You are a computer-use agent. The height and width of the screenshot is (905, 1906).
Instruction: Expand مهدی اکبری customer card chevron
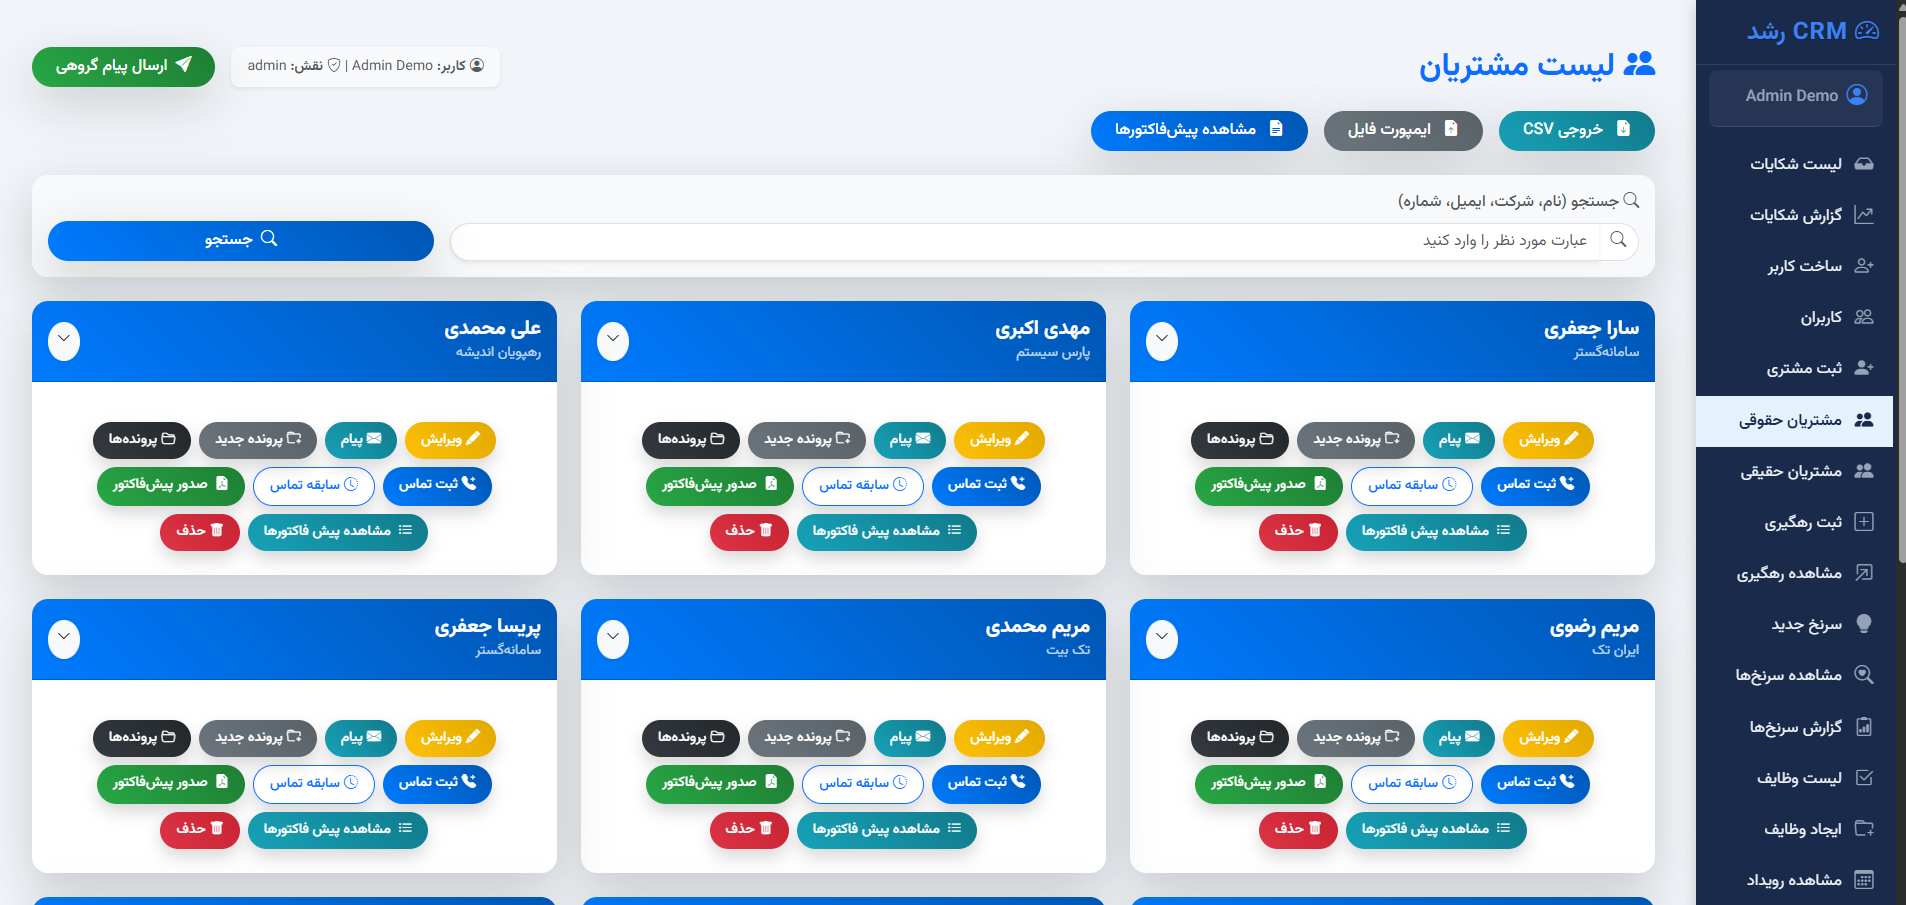pyautogui.click(x=613, y=340)
